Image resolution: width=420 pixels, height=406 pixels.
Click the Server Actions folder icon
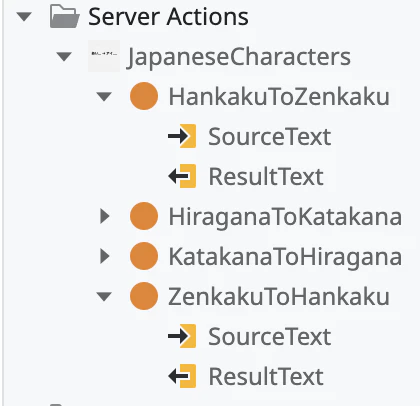coord(64,16)
